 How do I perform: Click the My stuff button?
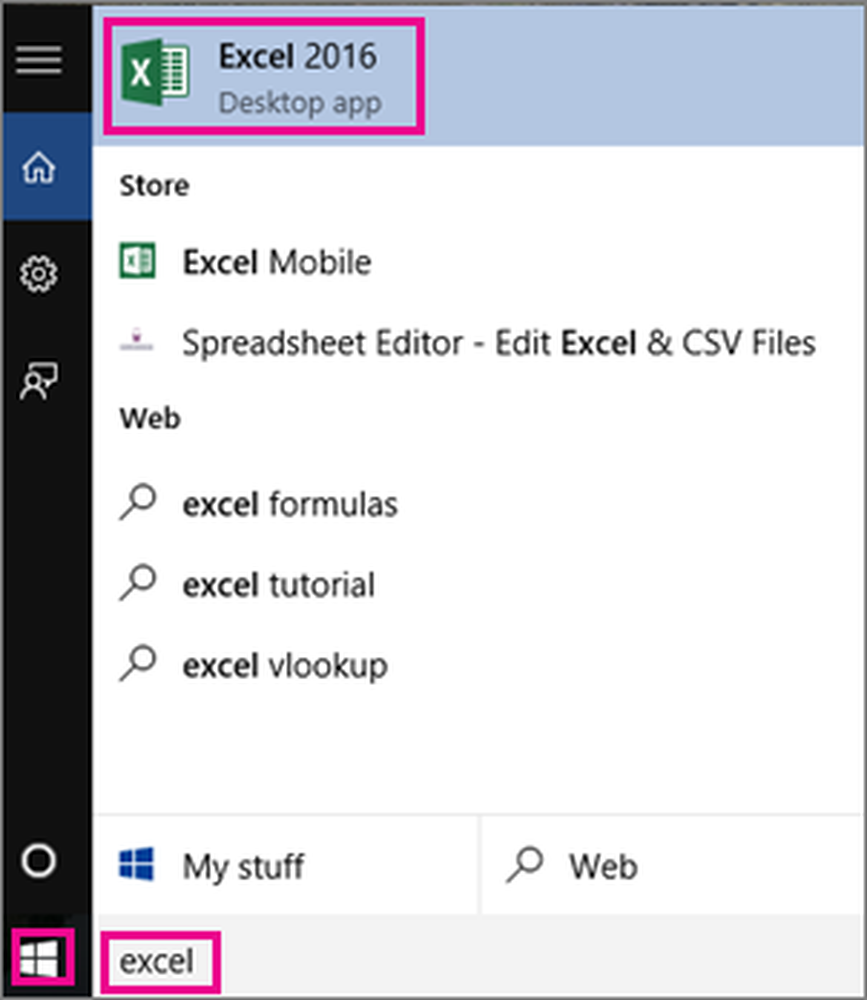click(x=244, y=865)
